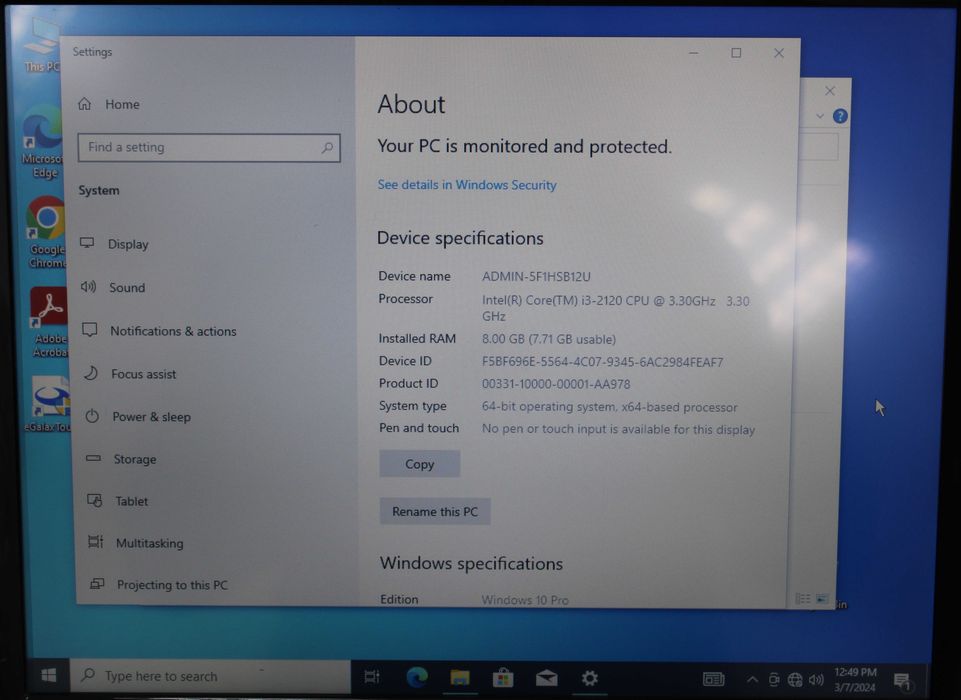961x700 pixels.
Task: Open Home in Settings sidebar
Action: coord(109,104)
